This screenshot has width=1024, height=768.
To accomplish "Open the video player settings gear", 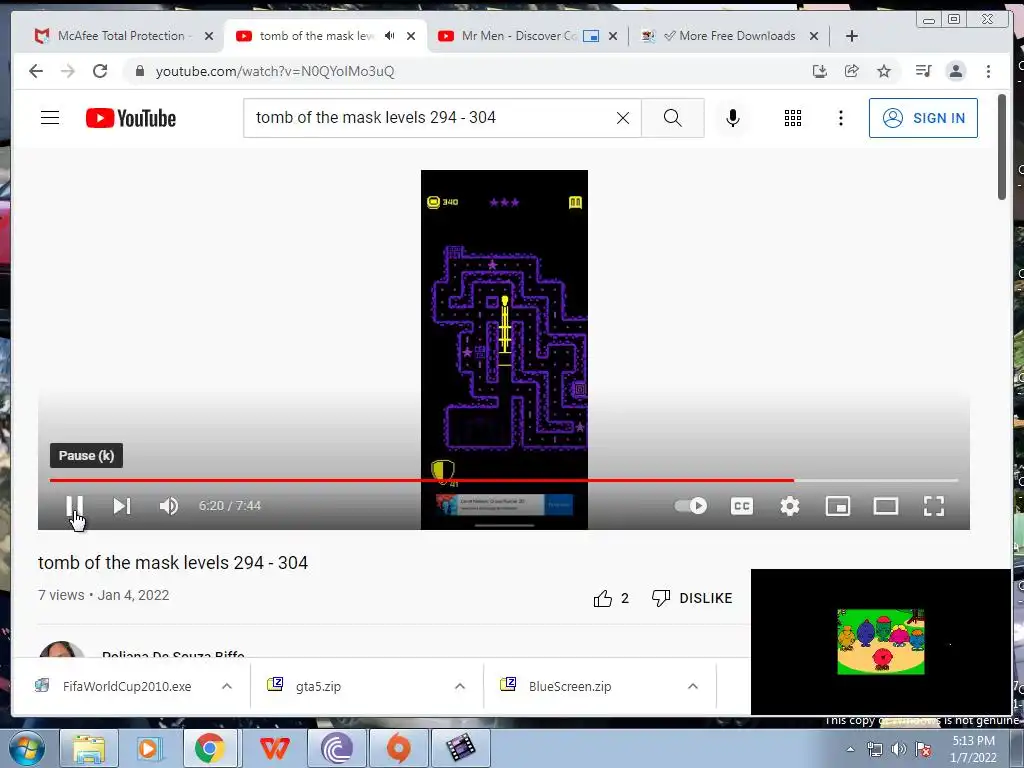I will (790, 505).
